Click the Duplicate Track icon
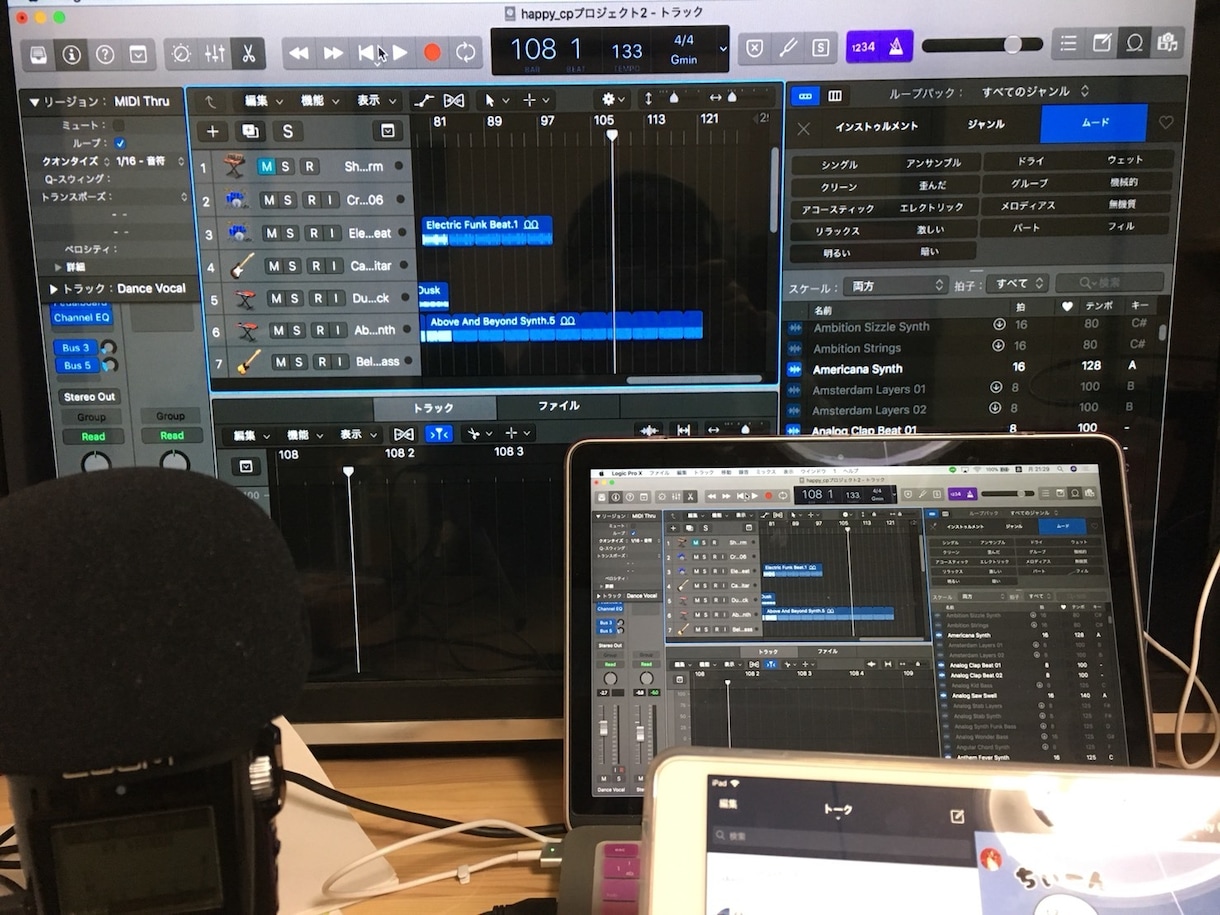The width and height of the screenshot is (1220, 915). (x=249, y=131)
